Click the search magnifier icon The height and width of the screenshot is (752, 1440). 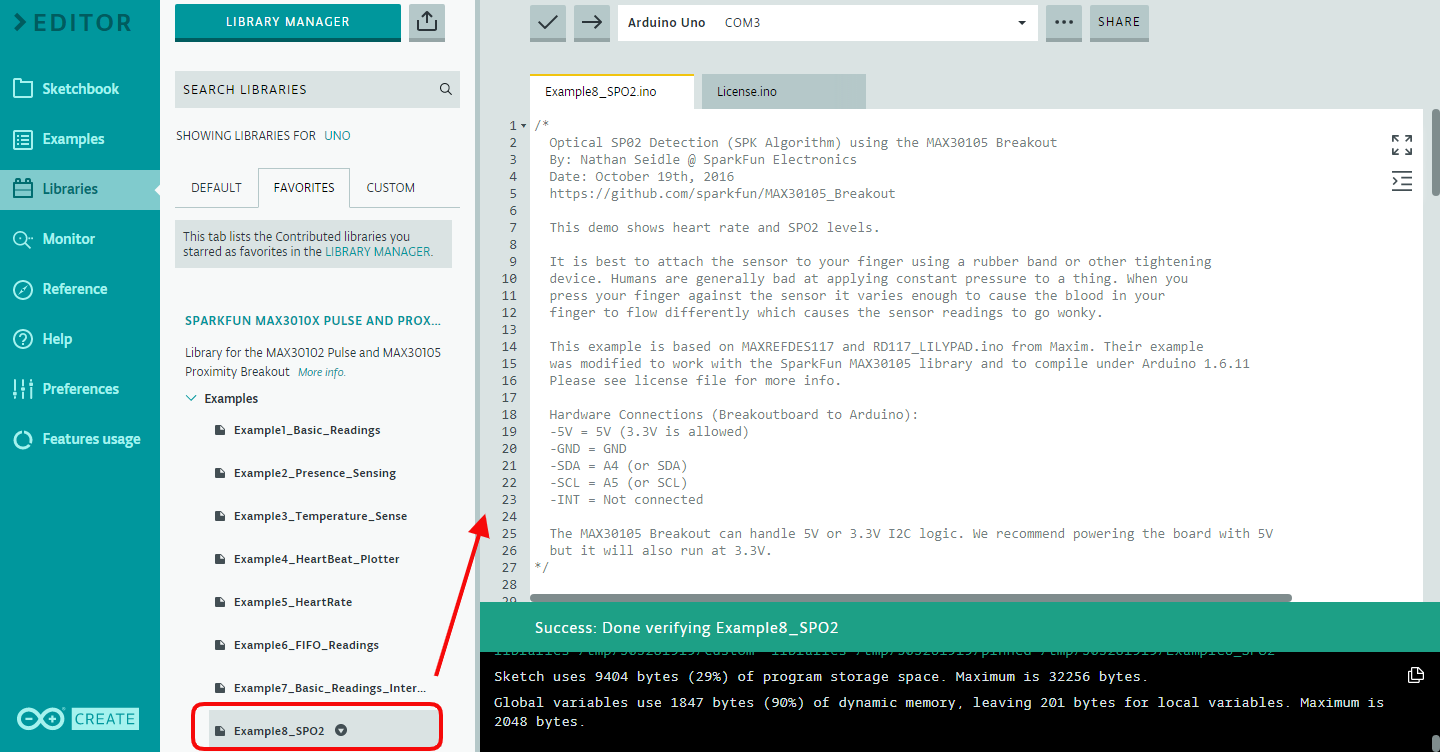coord(446,89)
